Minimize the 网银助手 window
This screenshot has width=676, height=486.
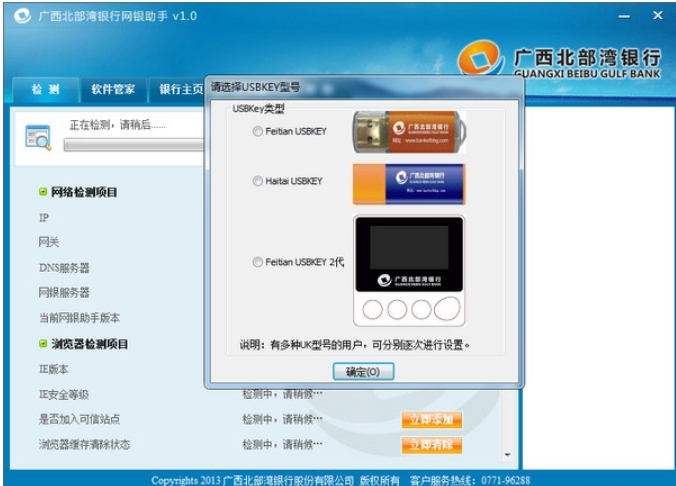click(x=624, y=16)
